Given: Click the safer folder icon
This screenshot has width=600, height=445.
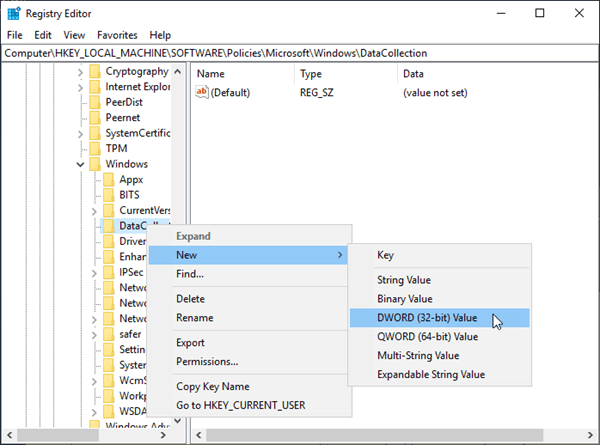Looking at the screenshot, I should (x=109, y=334).
